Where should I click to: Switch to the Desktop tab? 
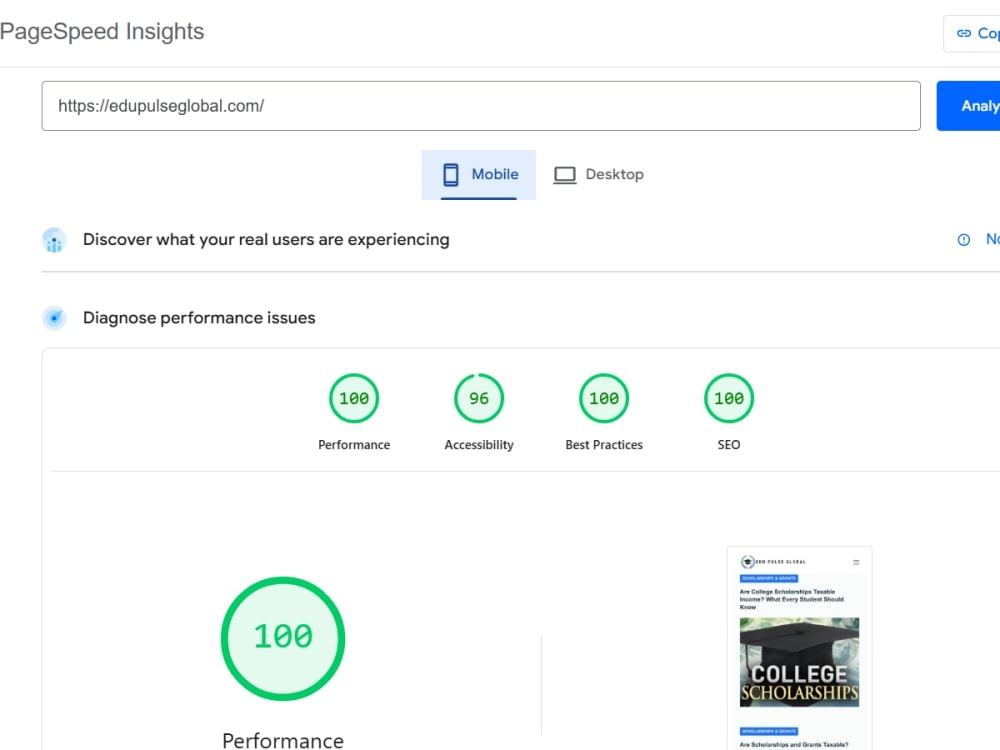coord(598,175)
